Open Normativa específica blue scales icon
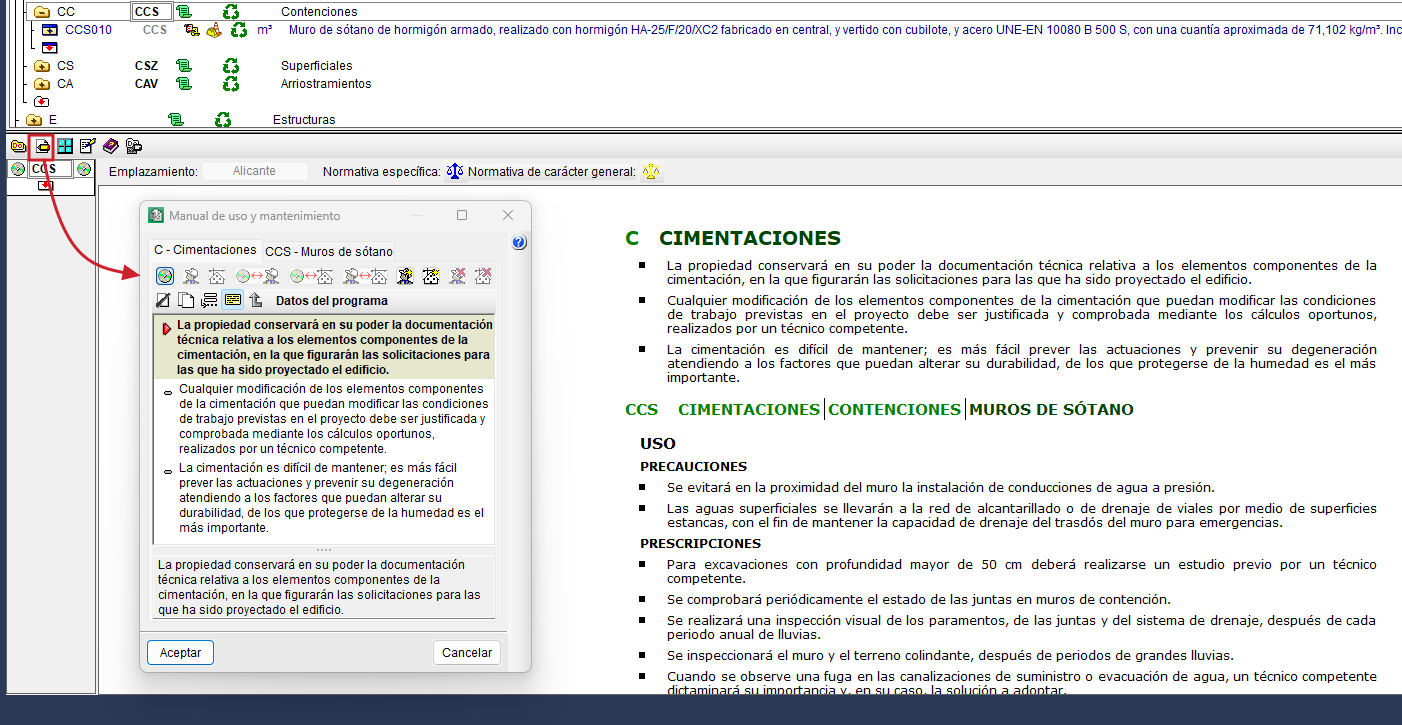The width and height of the screenshot is (1402, 725). 455,171
